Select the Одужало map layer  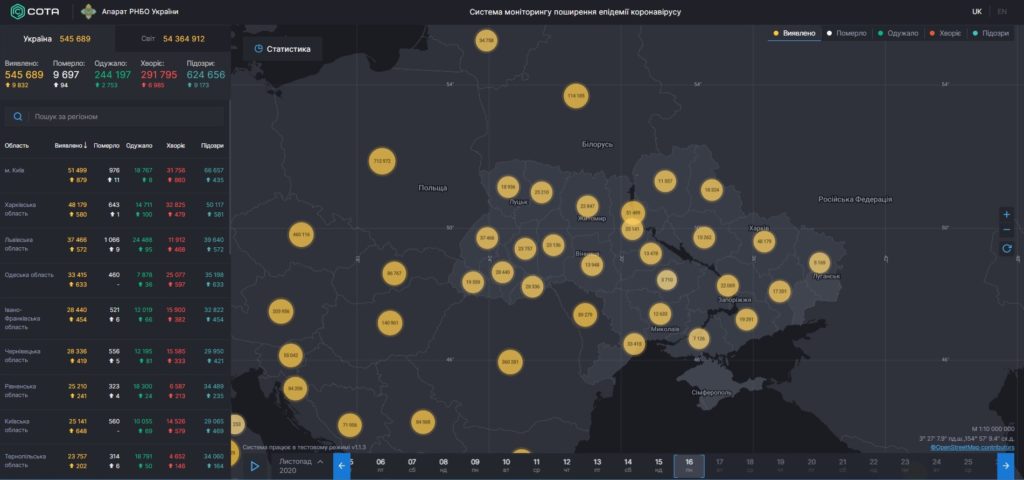pyautogui.click(x=897, y=33)
